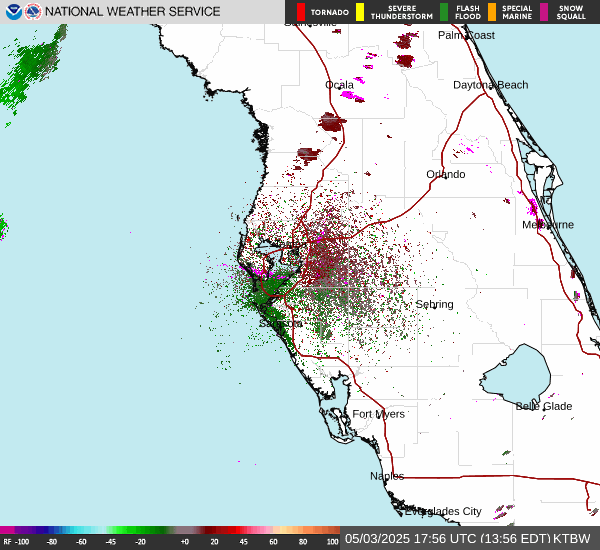Click the Fort Myers city label
This screenshot has height=550, width=600.
click(378, 414)
